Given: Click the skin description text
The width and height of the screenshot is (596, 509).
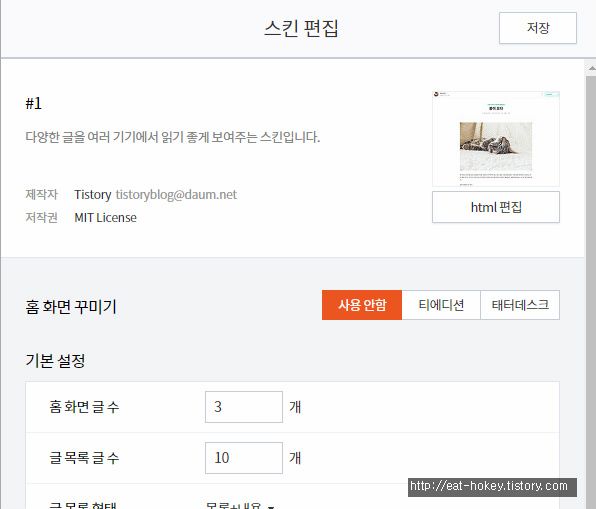Looking at the screenshot, I should 173,137.
